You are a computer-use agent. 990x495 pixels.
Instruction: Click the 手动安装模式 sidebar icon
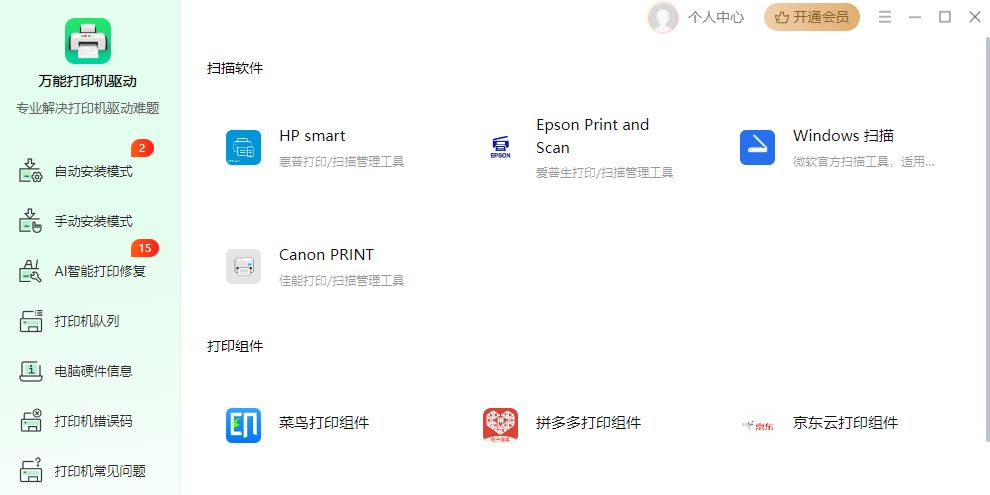[x=31, y=221]
